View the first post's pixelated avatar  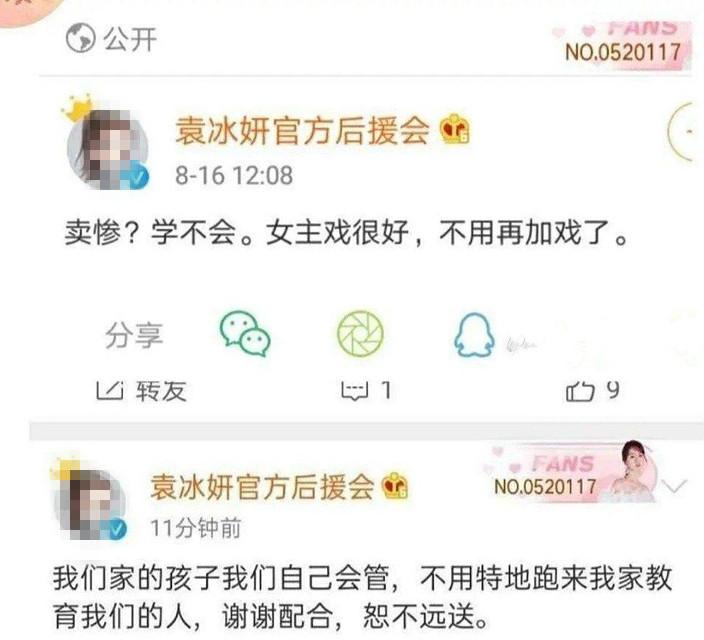[108, 148]
